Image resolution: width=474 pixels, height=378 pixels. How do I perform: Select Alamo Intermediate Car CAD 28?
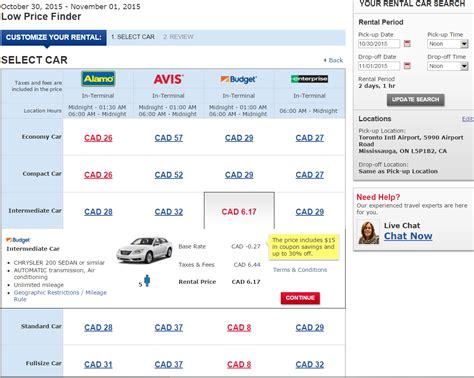coord(98,212)
